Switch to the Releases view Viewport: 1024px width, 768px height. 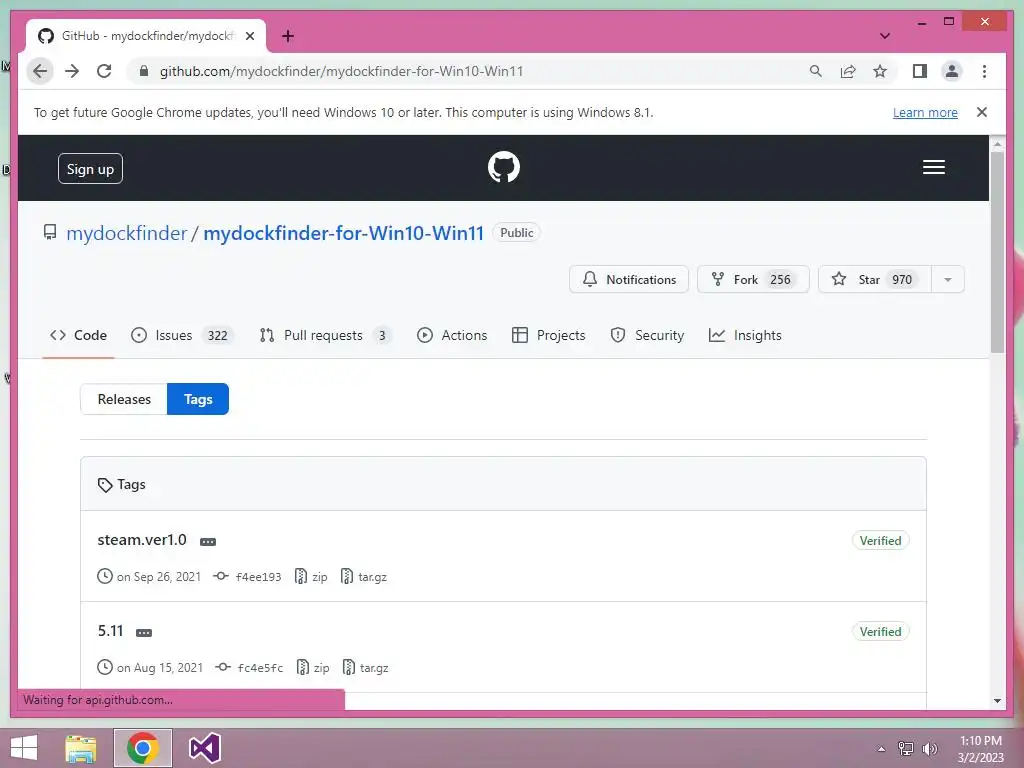pyautogui.click(x=124, y=399)
